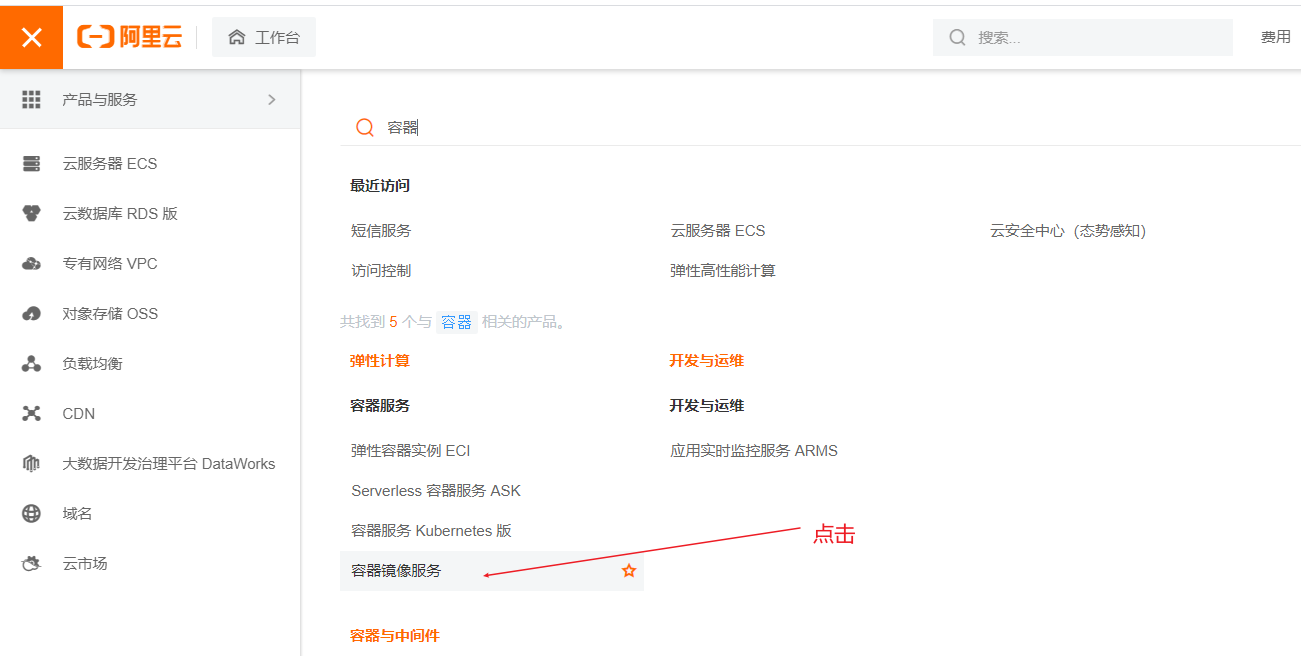Close the menu with the orange X button

[31, 37]
